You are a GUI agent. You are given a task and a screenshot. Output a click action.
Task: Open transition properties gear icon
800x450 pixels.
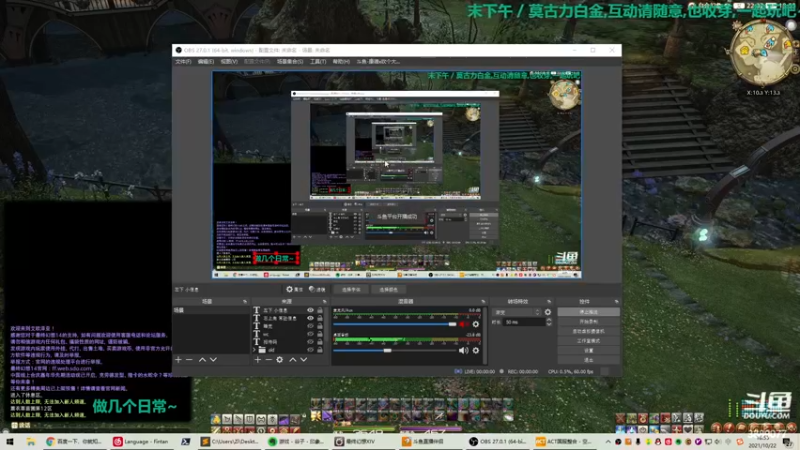pos(547,312)
